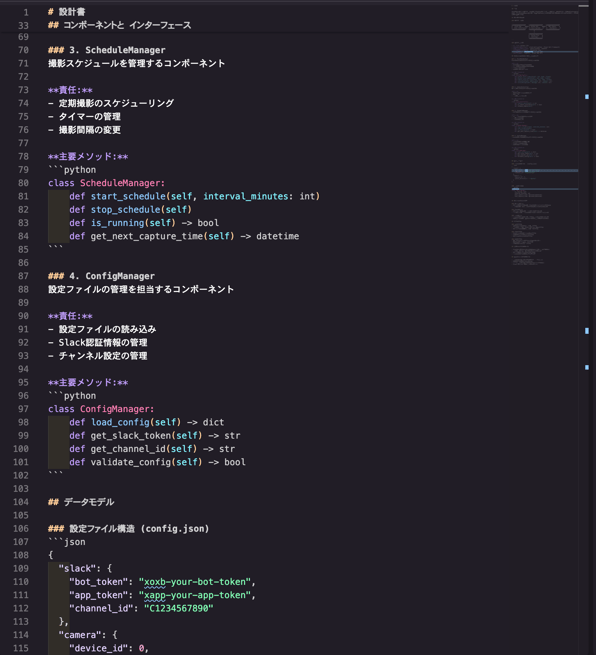This screenshot has width=596, height=655.
Task: Click the 'stop_schedule' method name
Action: pos(126,210)
